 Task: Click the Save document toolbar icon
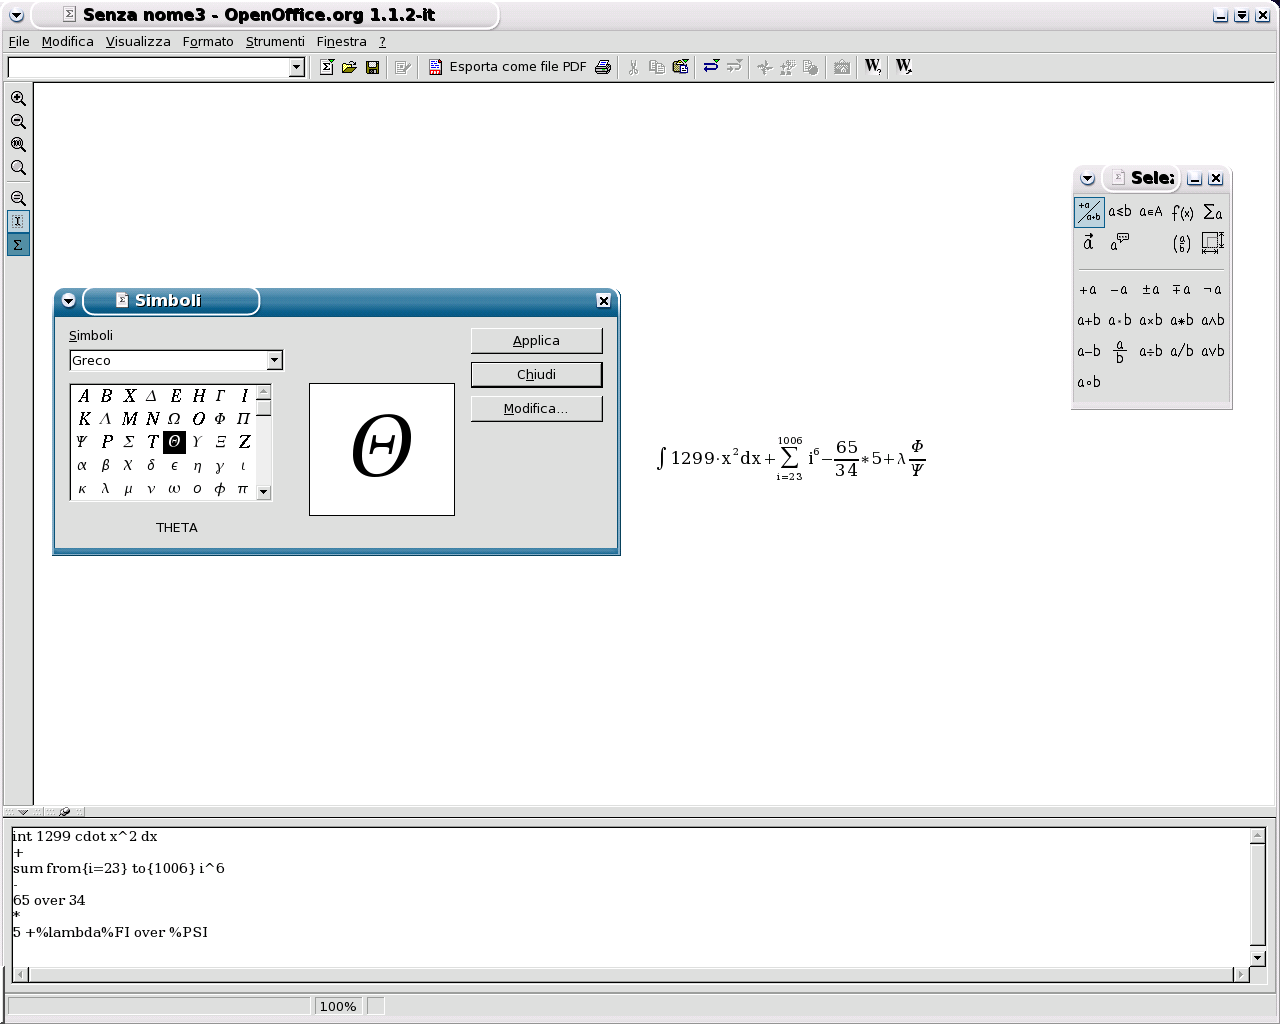(372, 67)
